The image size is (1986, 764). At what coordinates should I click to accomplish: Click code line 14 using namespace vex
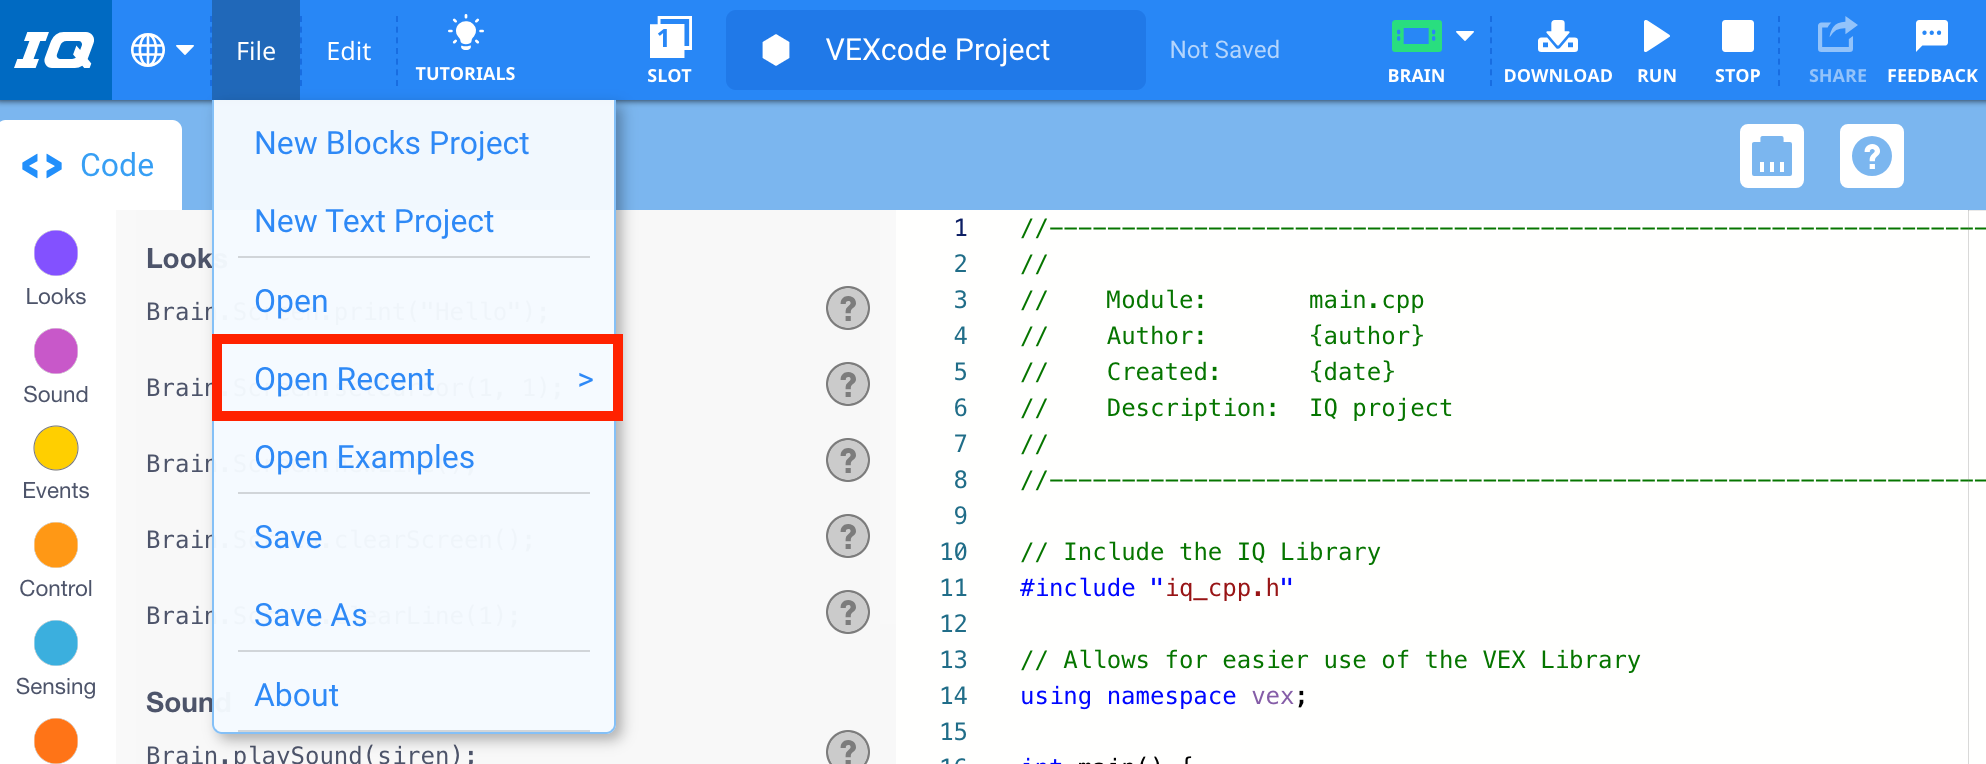(x=1163, y=696)
